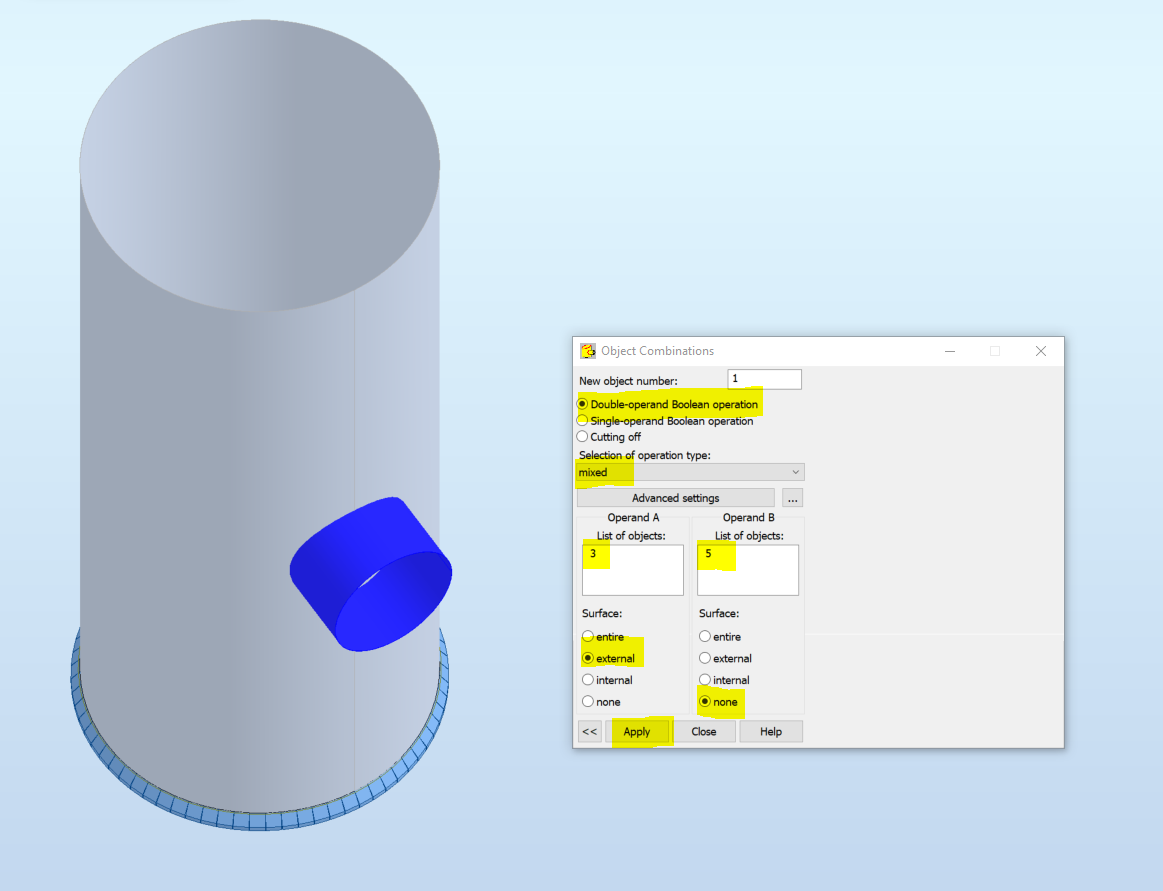Open the operation type dropdown showing mixed
The width and height of the screenshot is (1163, 891).
796,471
